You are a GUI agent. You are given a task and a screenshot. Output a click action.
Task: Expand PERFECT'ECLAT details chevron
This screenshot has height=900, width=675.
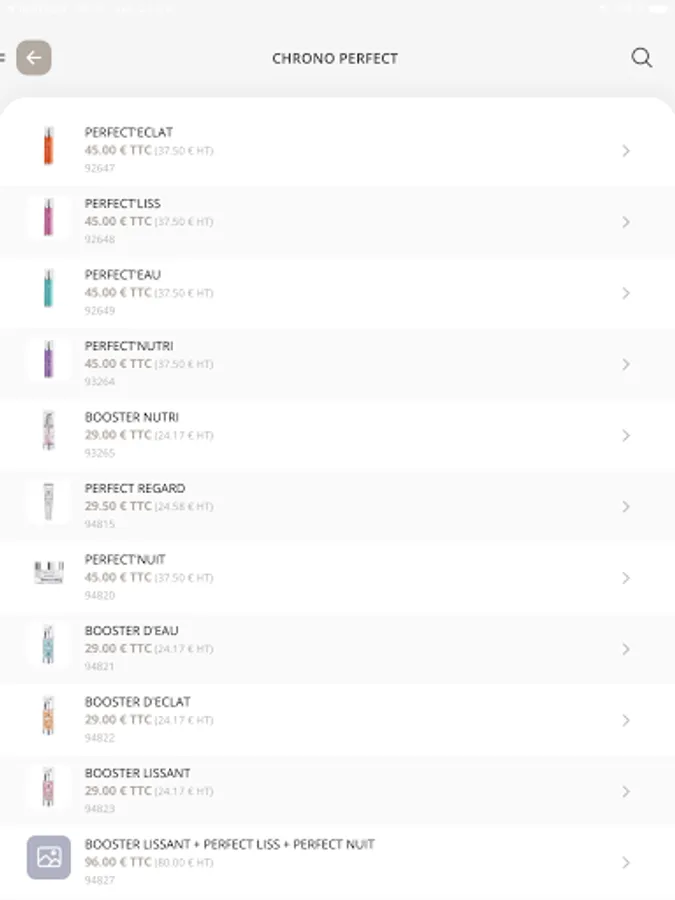(626, 150)
